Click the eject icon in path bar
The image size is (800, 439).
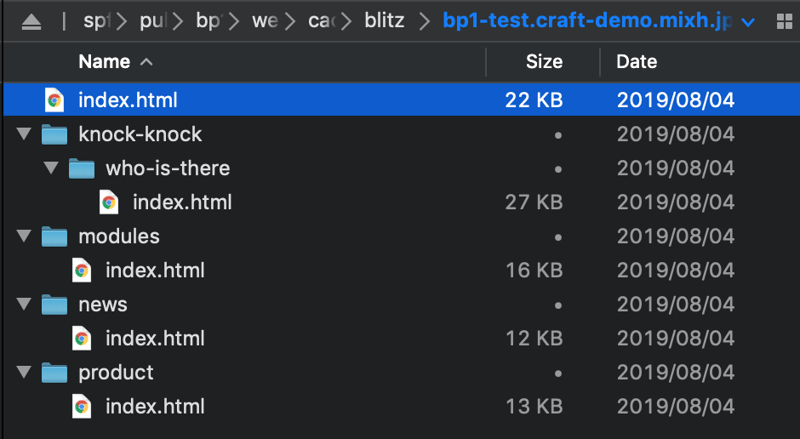coord(32,21)
